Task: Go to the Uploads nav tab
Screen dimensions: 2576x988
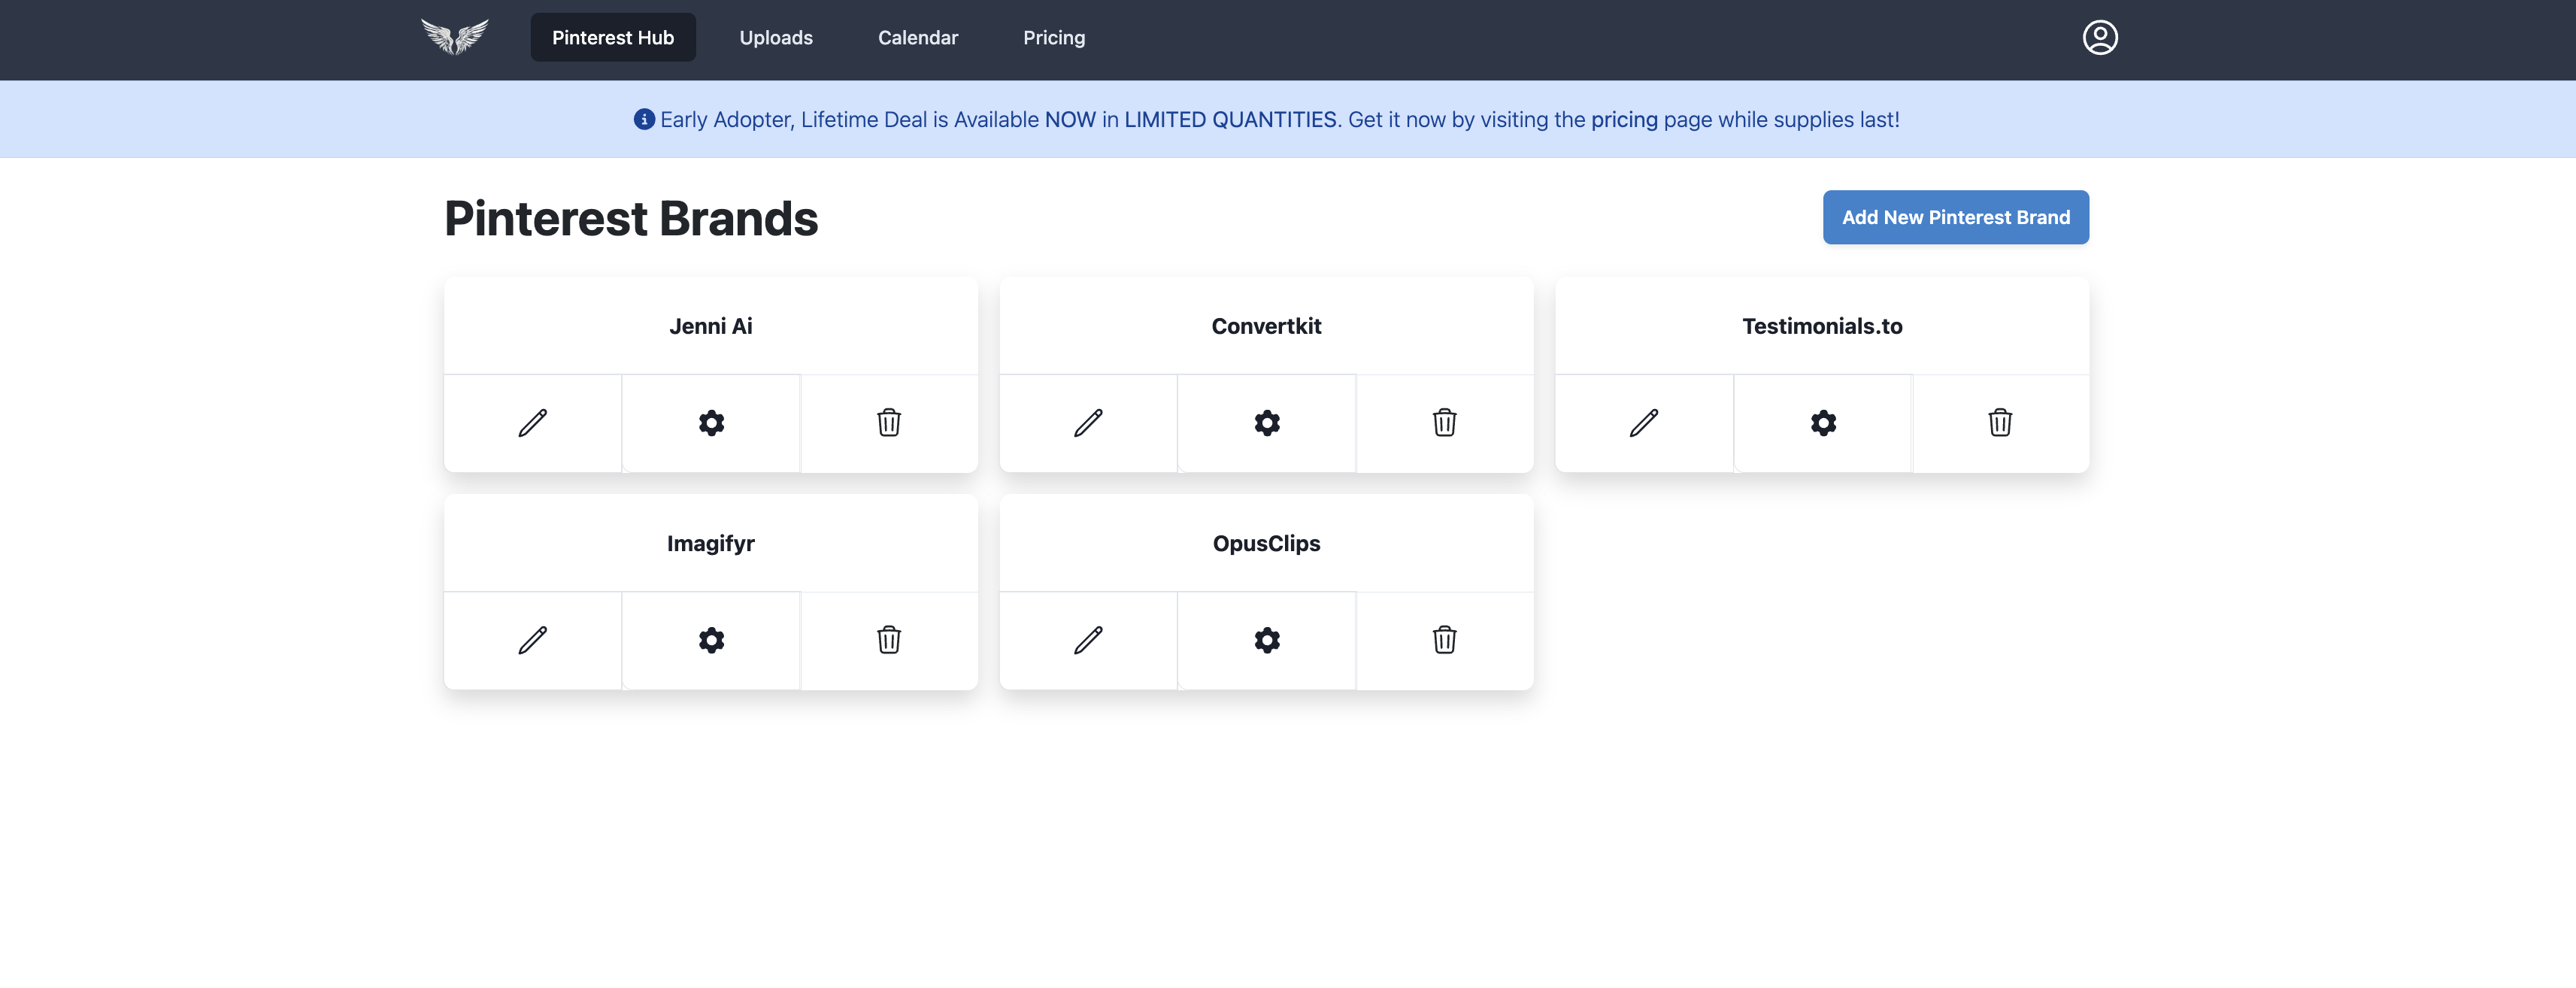Action: [x=776, y=38]
